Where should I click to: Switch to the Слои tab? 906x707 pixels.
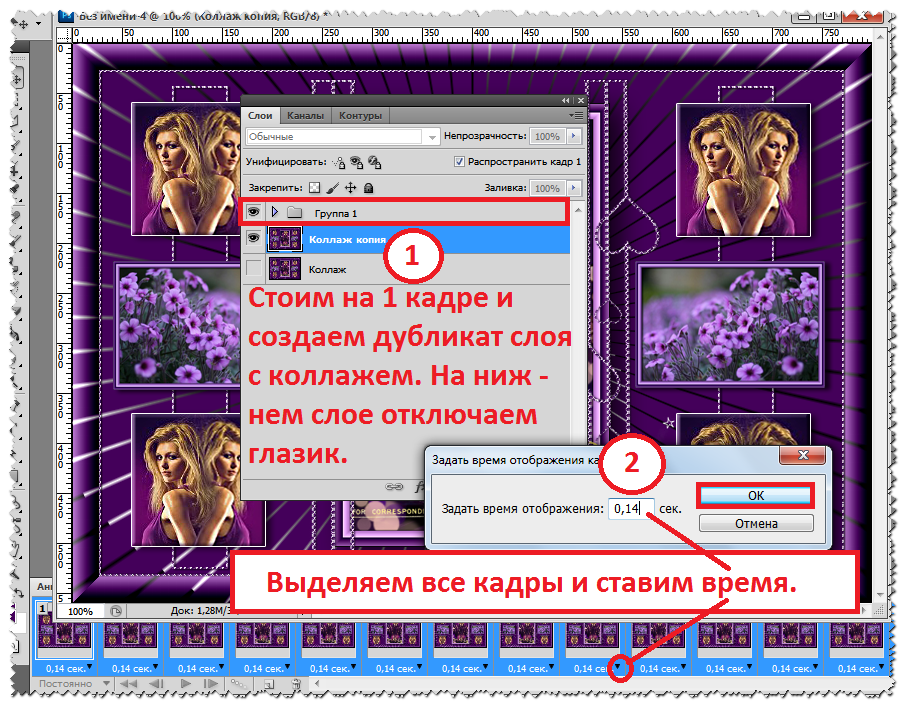click(260, 116)
